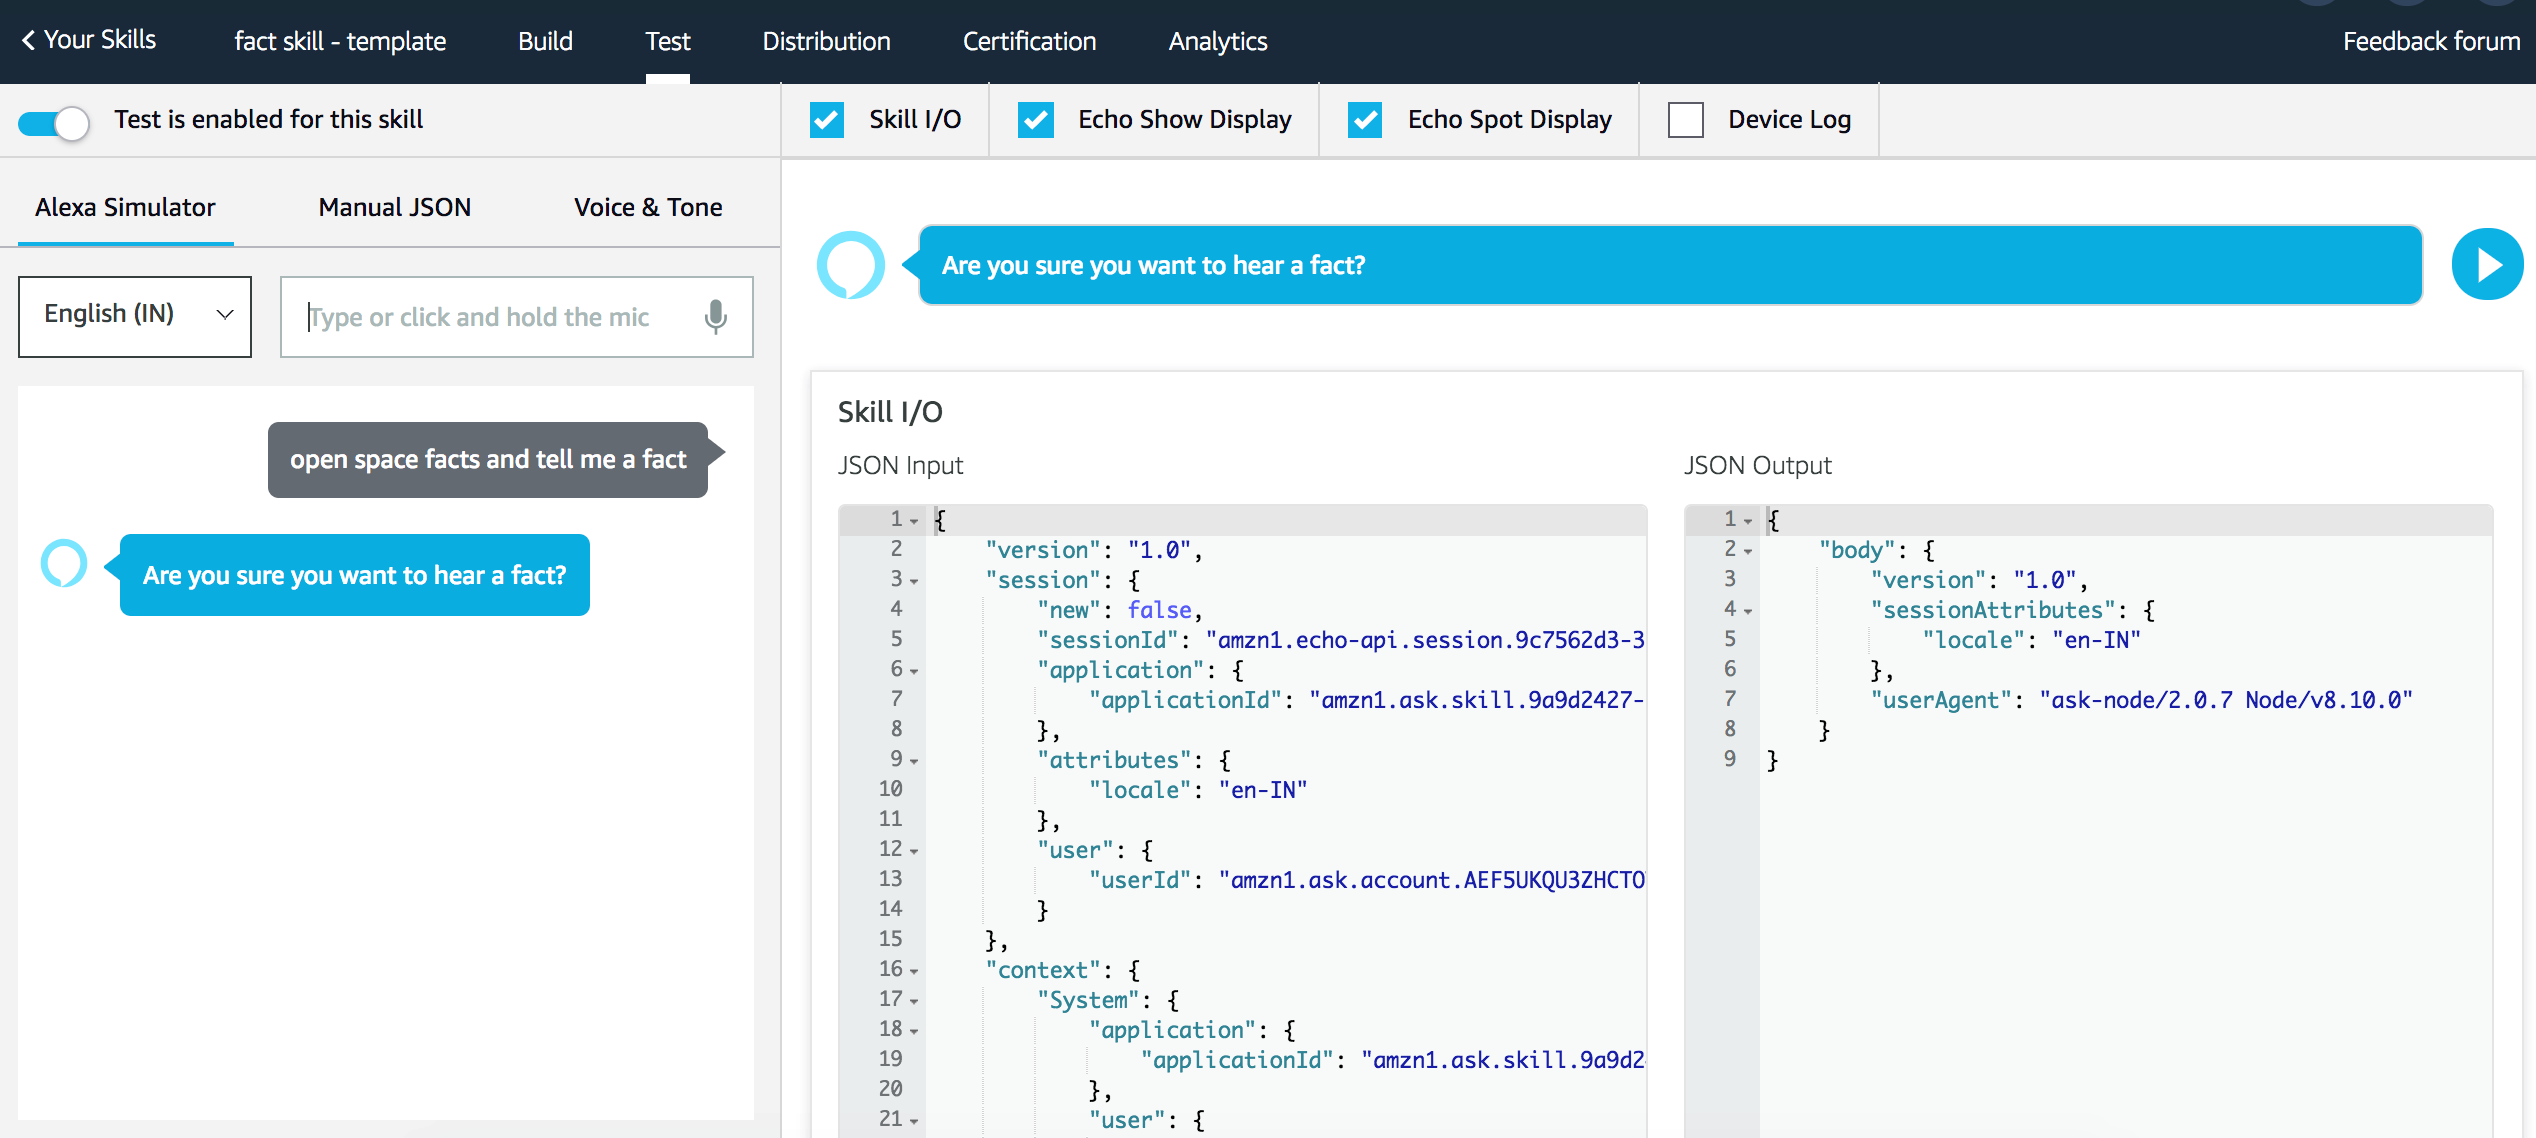
Task: Open the Feedback forum
Action: (2430, 41)
